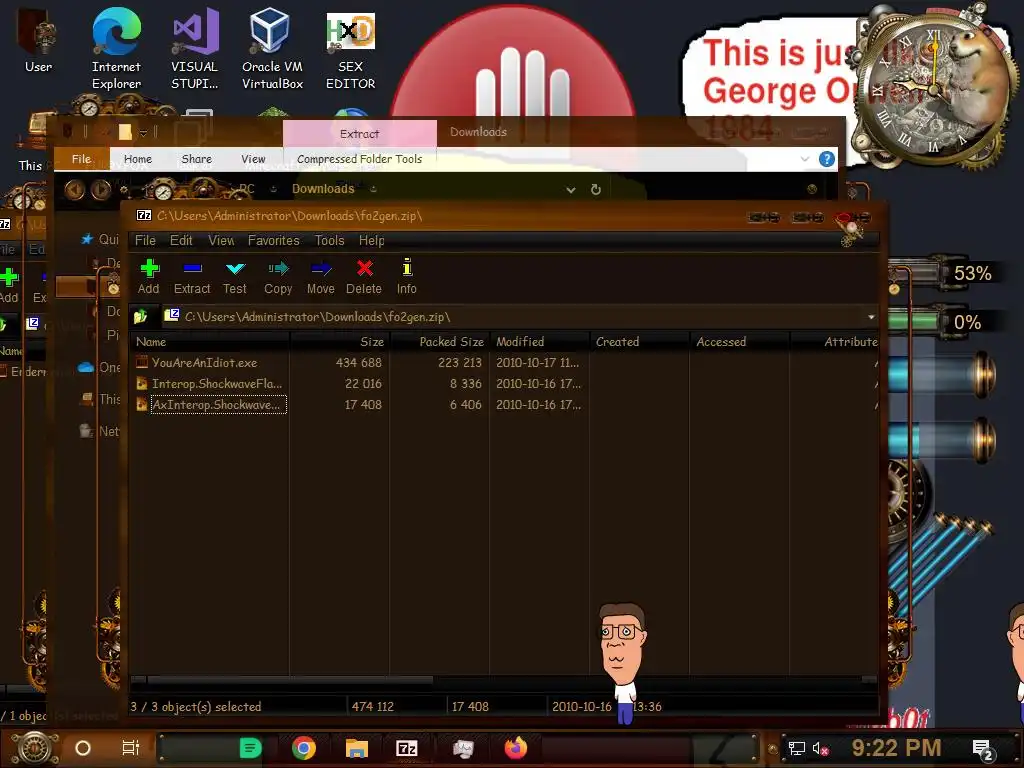Screen dimensions: 1024x768
Task: Delete selected files with the red X
Action: pos(364,277)
